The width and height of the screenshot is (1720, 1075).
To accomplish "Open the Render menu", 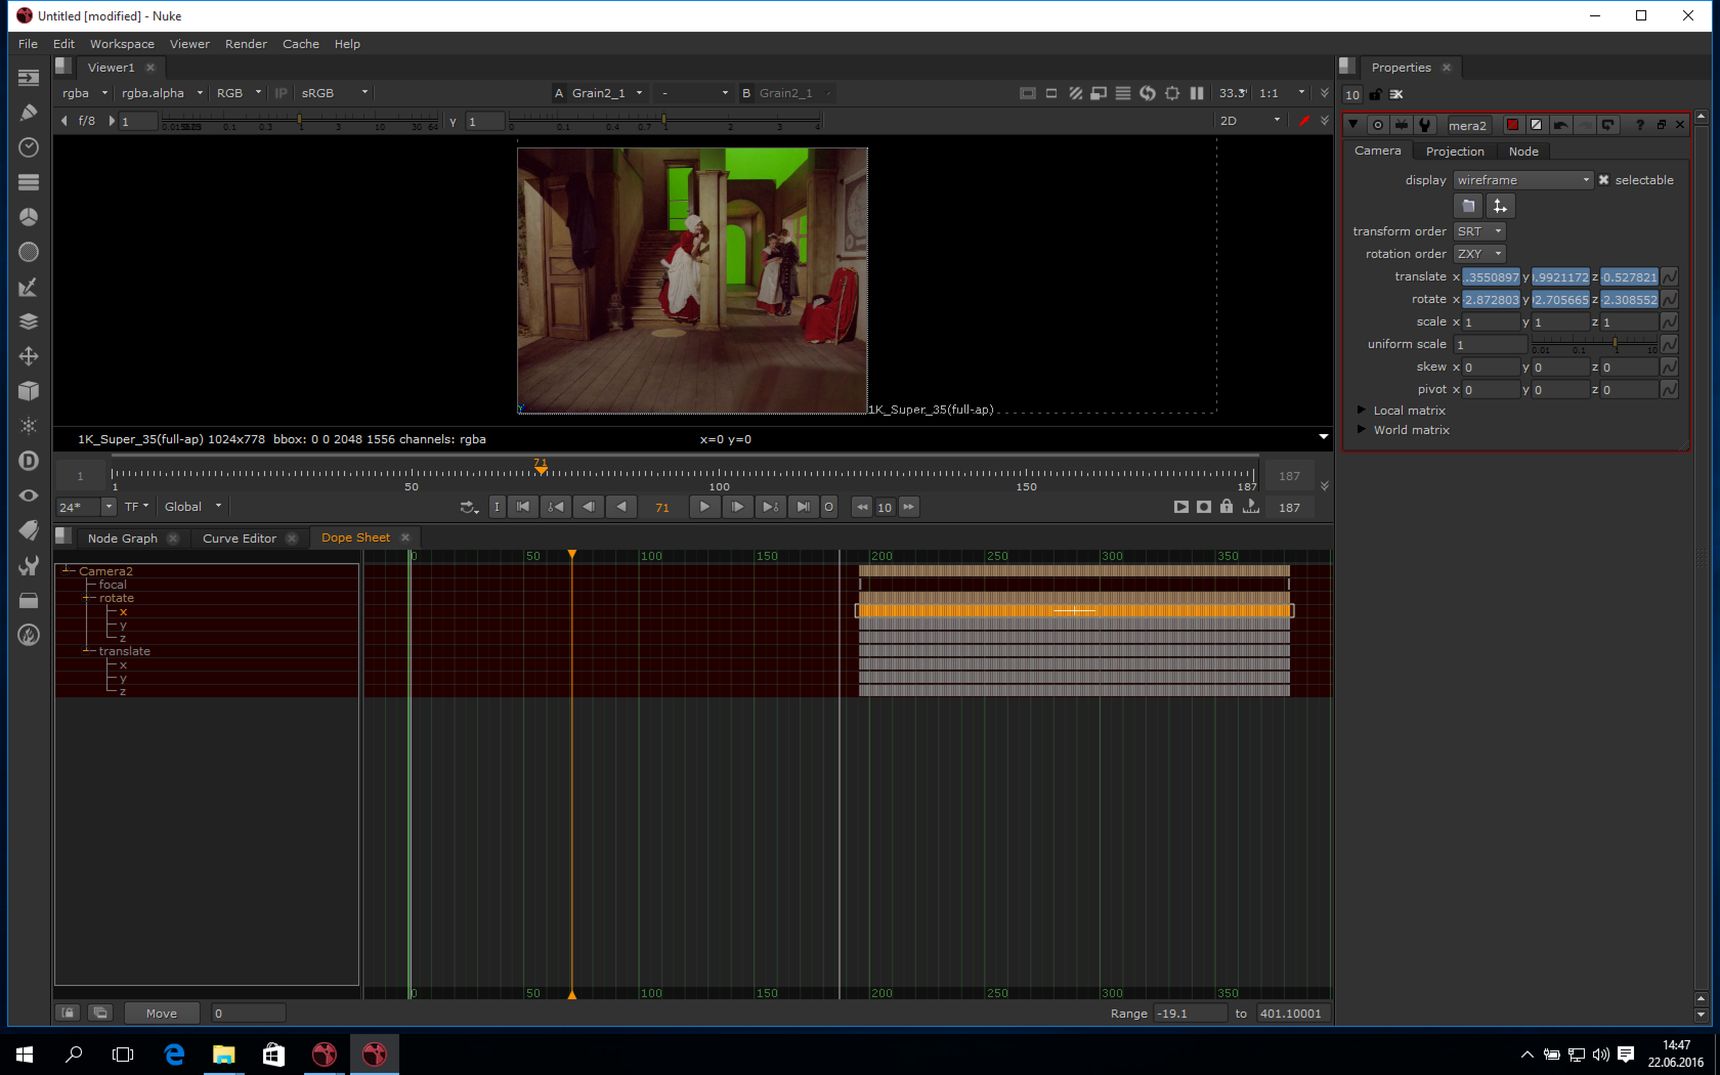I will (246, 44).
